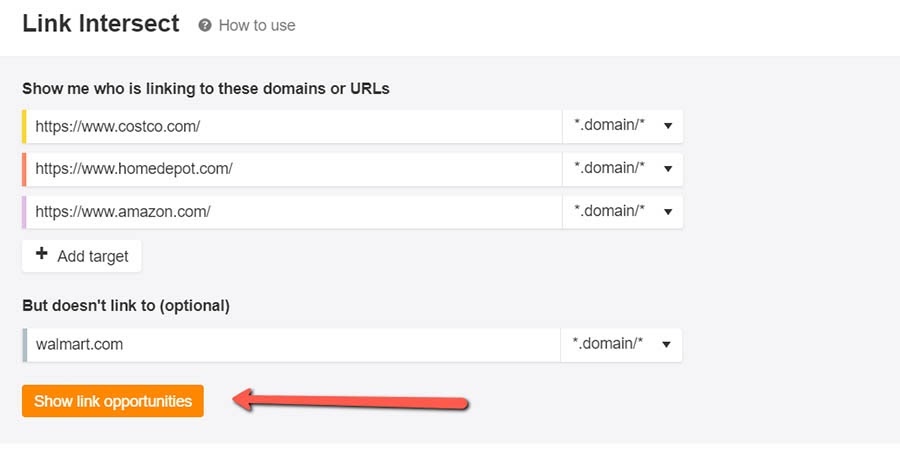Click the gray color bar beside walmart.com
900x455 pixels.
coord(24,344)
